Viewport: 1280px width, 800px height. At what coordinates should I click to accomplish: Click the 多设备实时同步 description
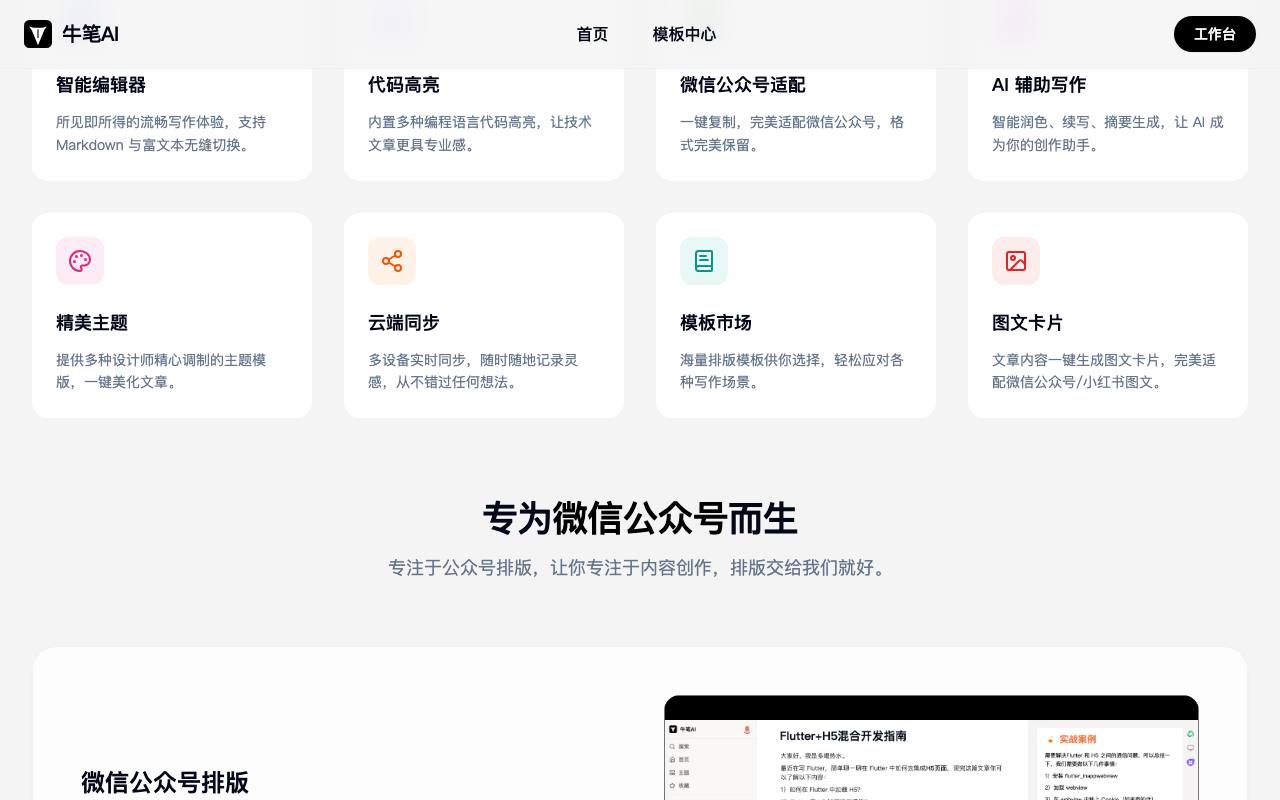click(x=473, y=371)
